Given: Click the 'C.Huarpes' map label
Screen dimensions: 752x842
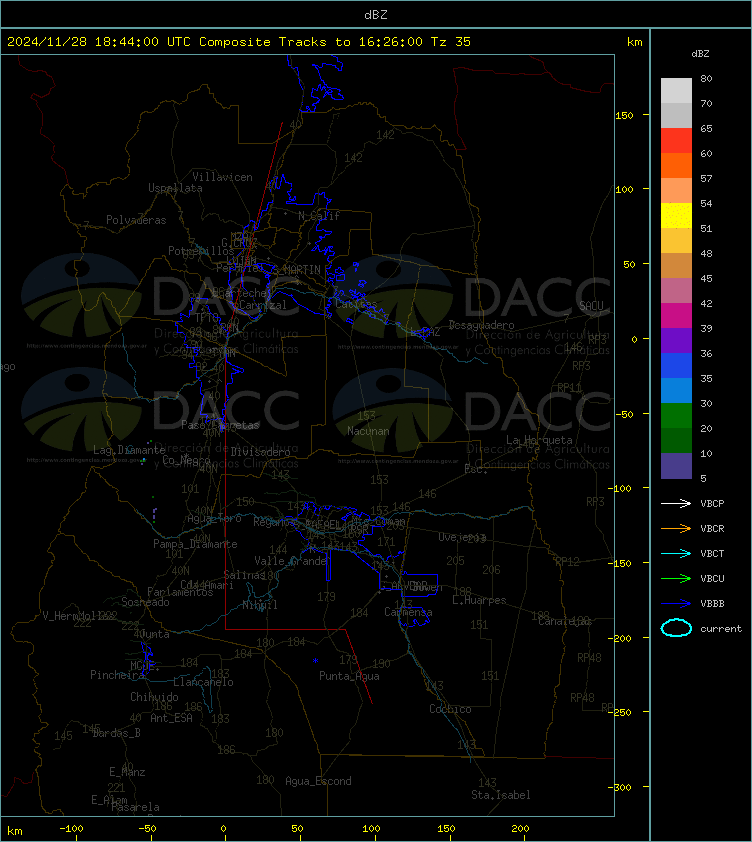Looking at the screenshot, I should pos(479,600).
